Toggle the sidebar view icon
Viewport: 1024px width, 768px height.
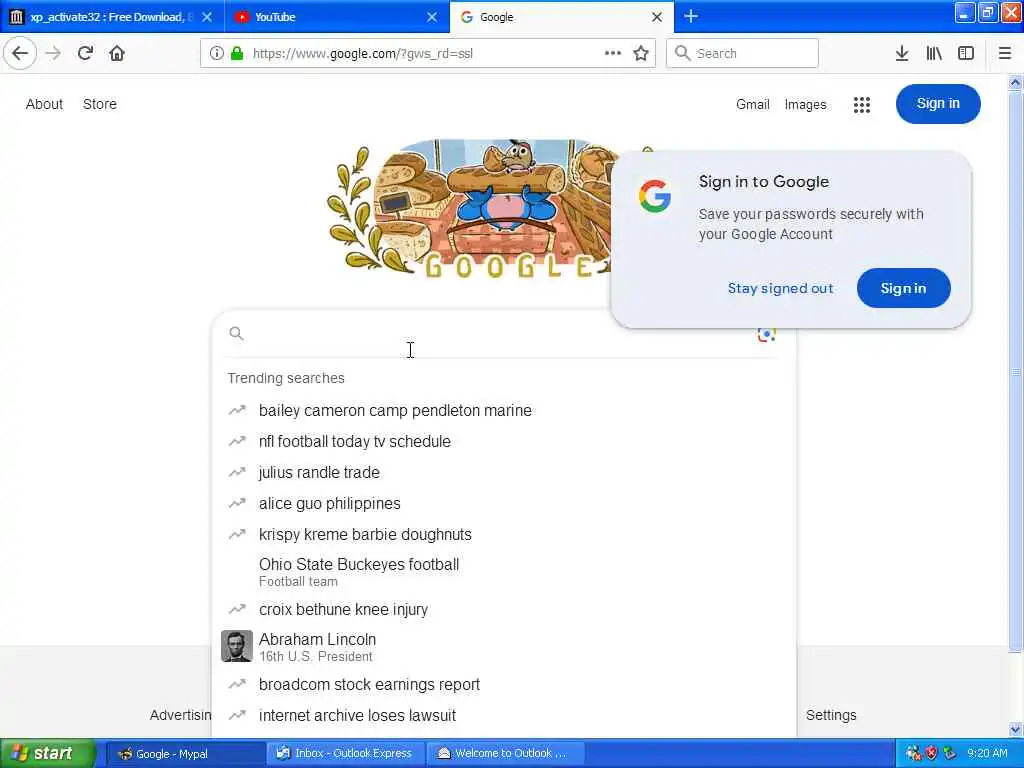[965, 53]
